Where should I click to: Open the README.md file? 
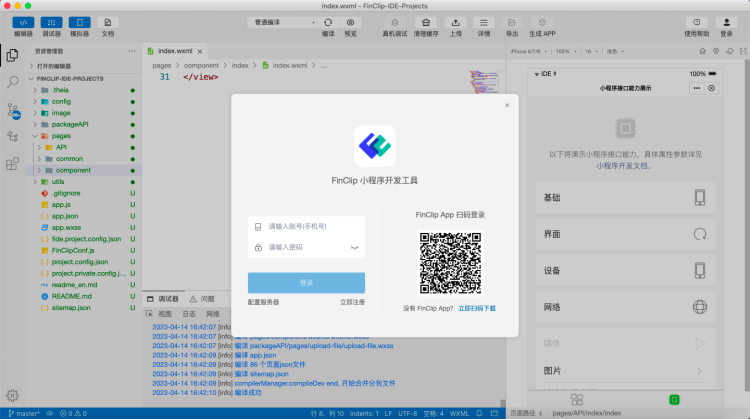[84, 297]
